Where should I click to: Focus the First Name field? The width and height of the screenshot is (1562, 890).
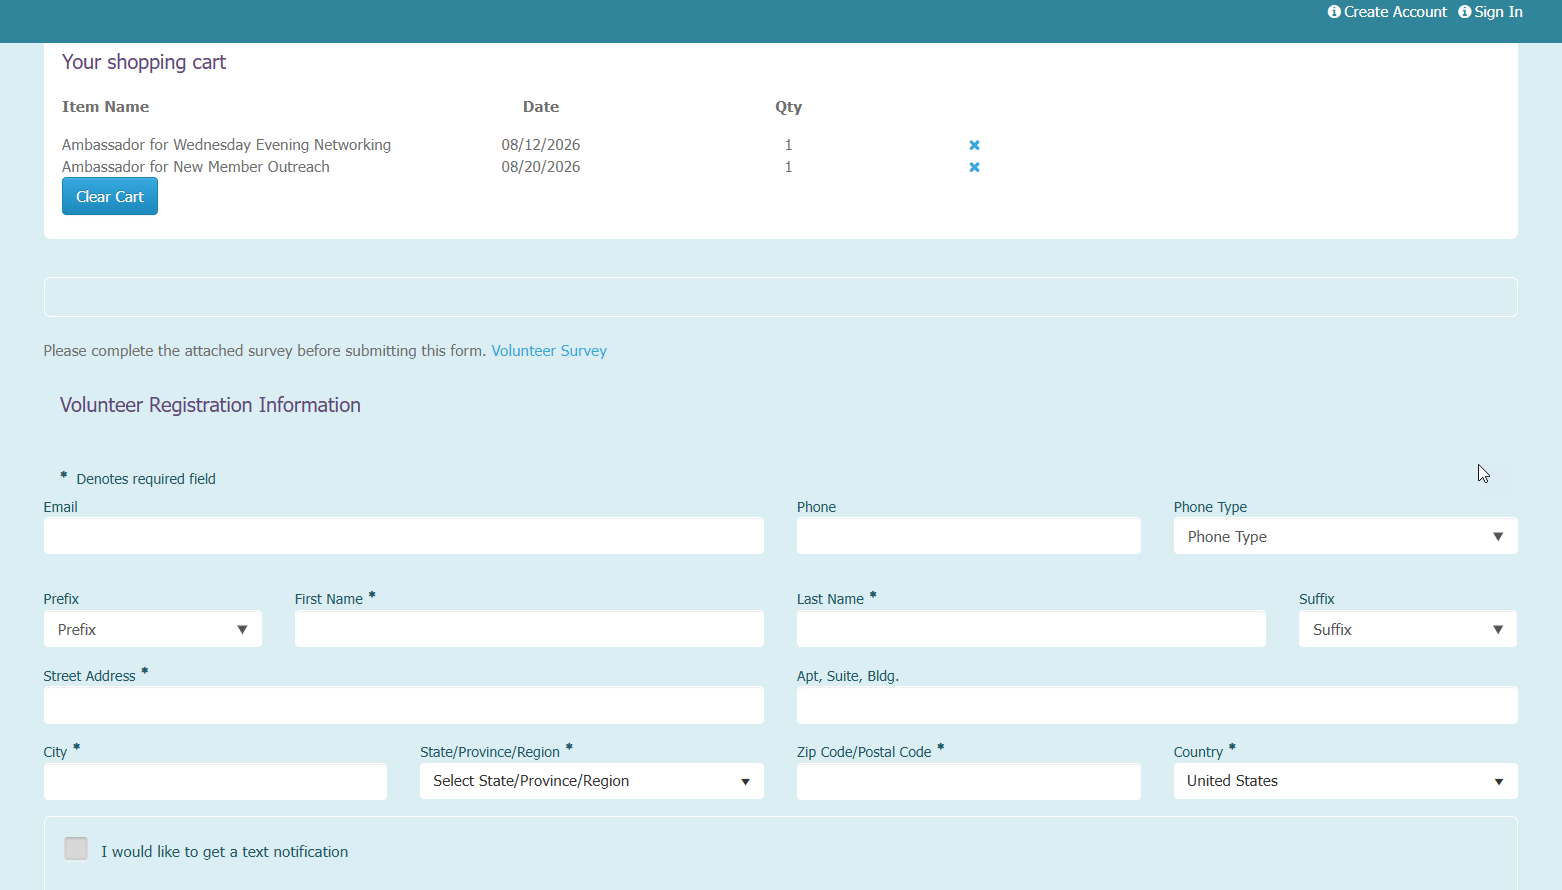(x=529, y=629)
